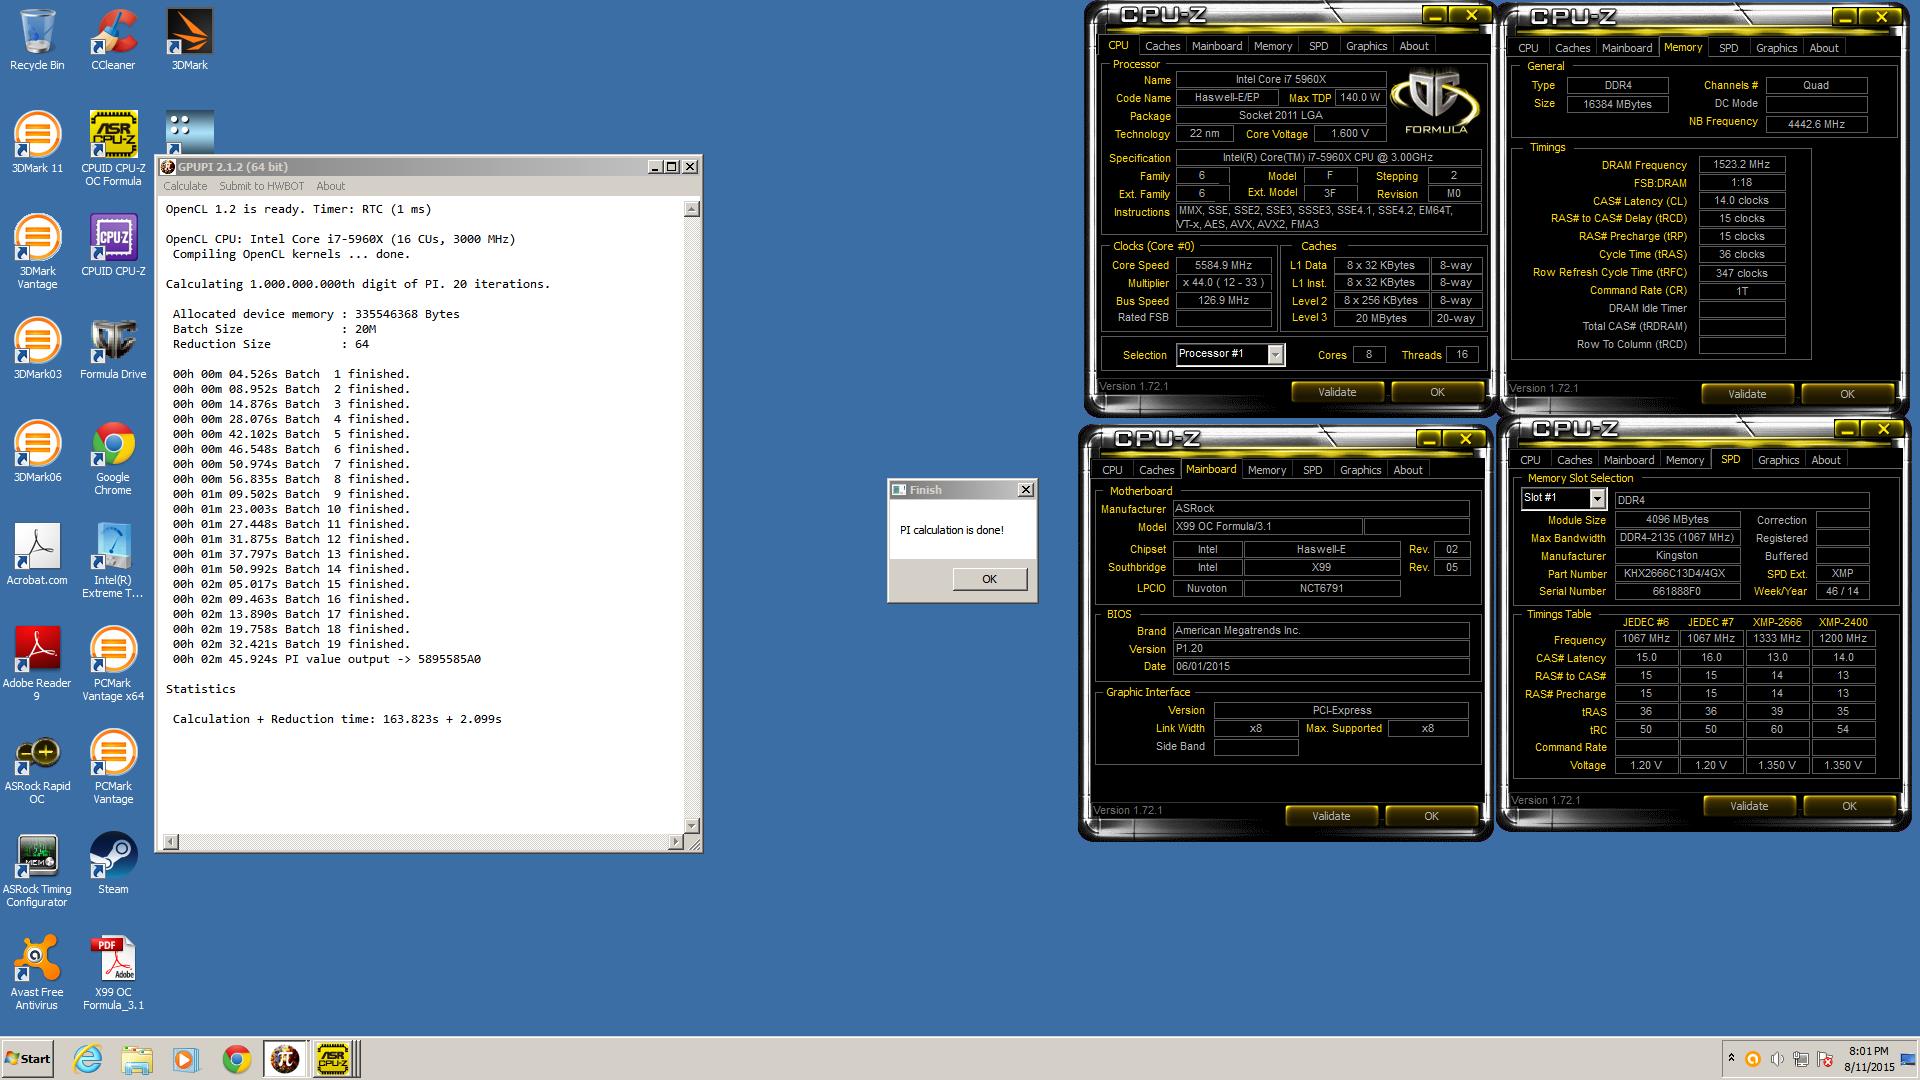This screenshot has width=1920, height=1080.
Task: Click Validate in the CPU-Z CPU window
Action: pyautogui.click(x=1337, y=392)
